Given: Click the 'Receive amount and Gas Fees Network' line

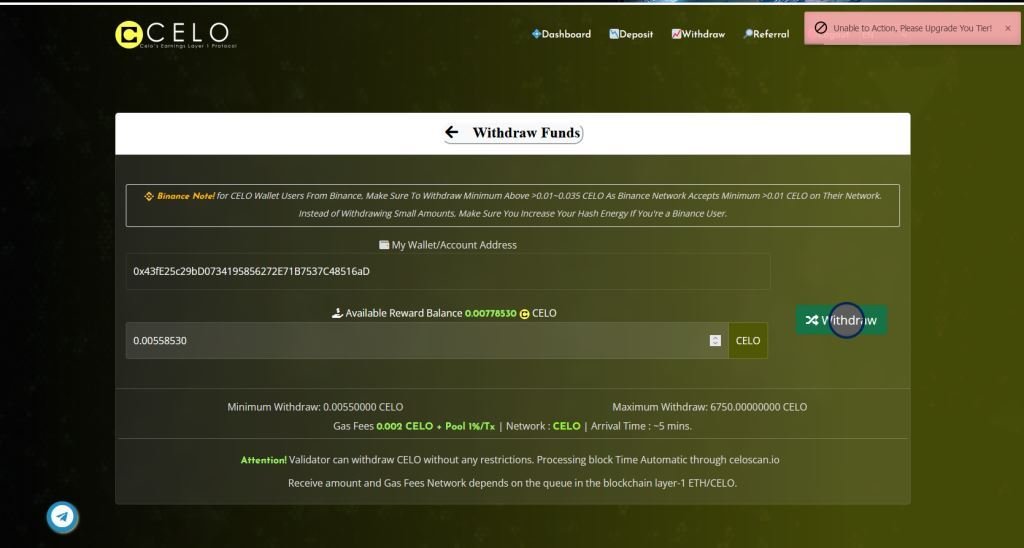Looking at the screenshot, I should [512, 483].
